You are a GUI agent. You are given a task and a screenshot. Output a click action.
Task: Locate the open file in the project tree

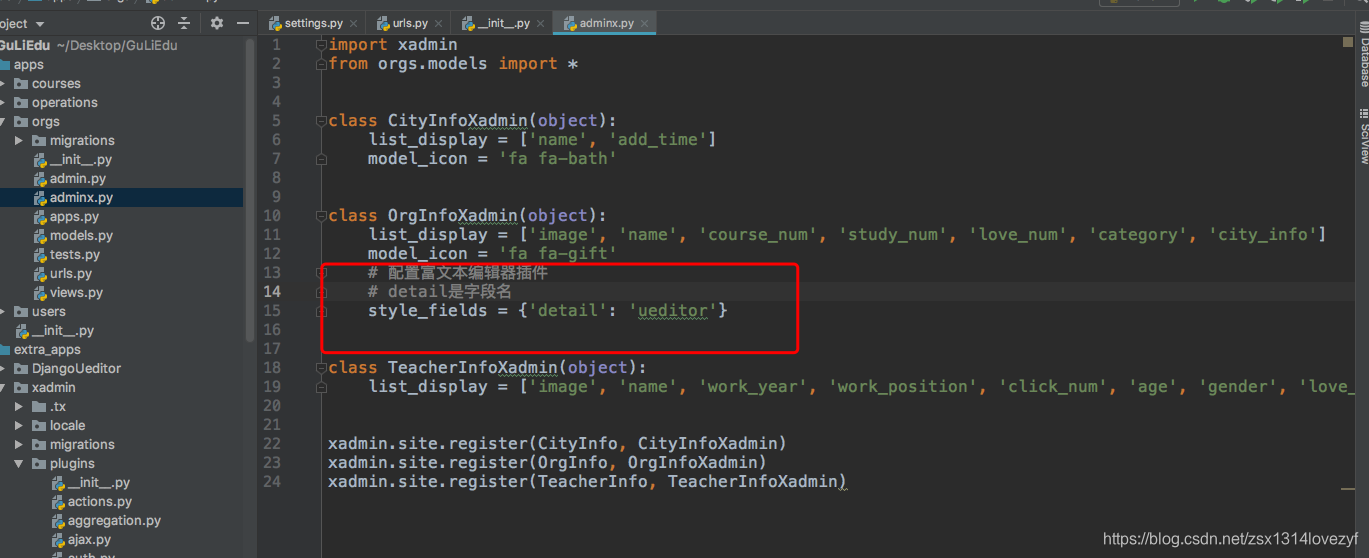pyautogui.click(x=158, y=23)
